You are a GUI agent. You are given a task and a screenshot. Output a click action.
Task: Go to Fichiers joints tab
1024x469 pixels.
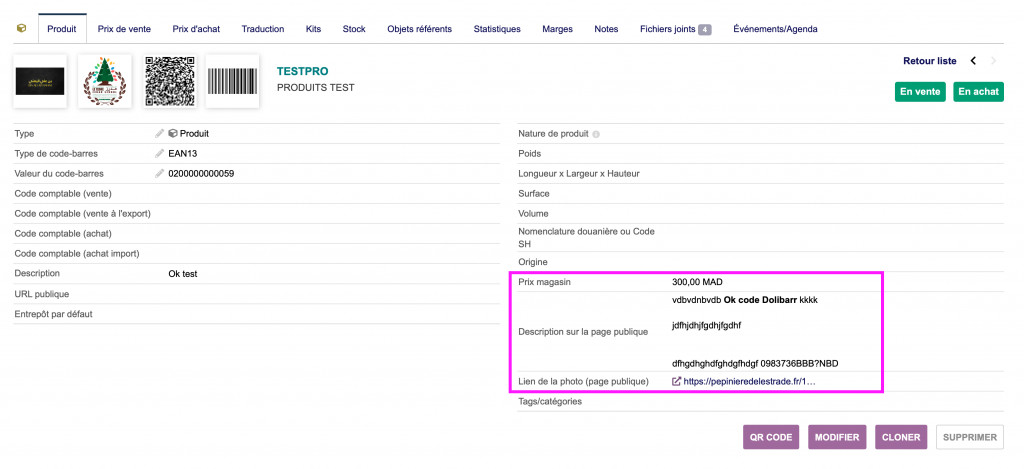675,29
